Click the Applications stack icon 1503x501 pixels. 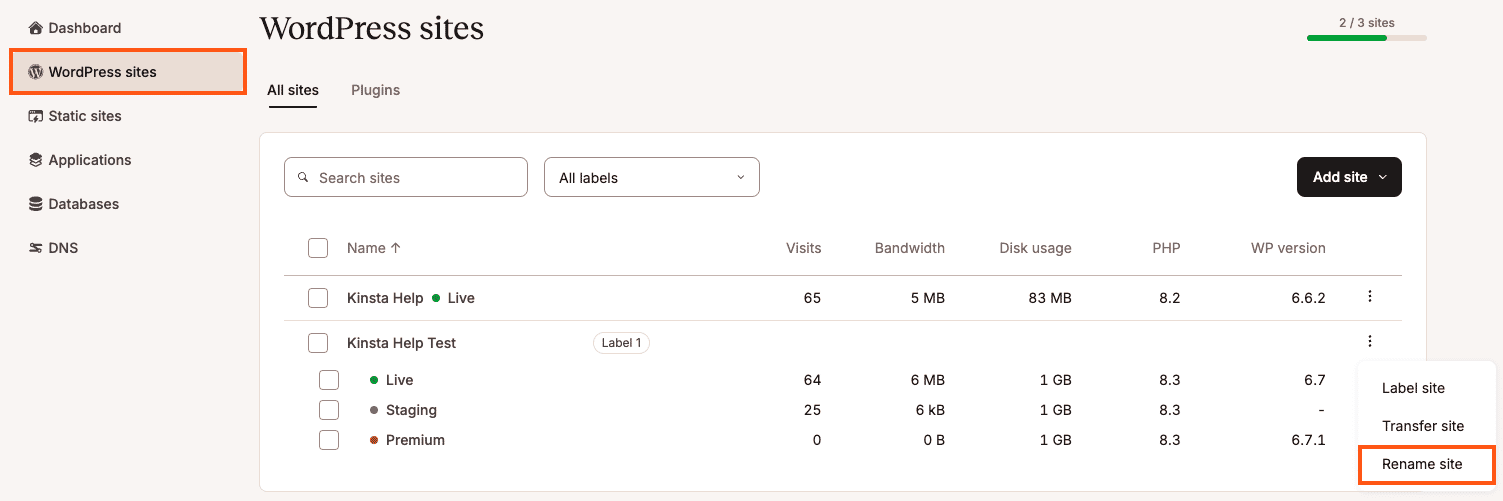click(x=36, y=160)
